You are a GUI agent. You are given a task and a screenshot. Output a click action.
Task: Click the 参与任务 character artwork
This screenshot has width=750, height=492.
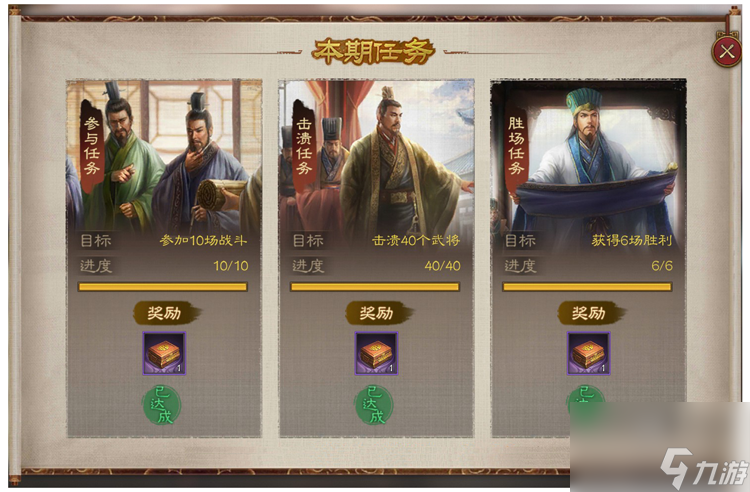point(164,155)
